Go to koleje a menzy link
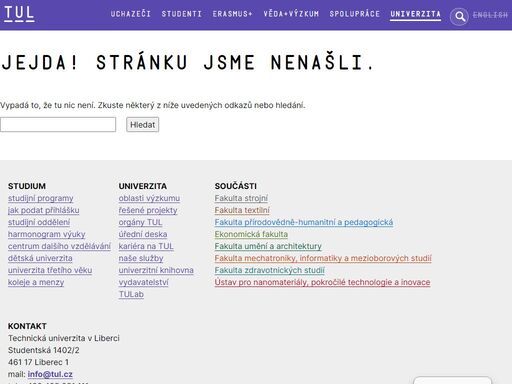Viewport: 512px width, 384px height. (x=36, y=282)
